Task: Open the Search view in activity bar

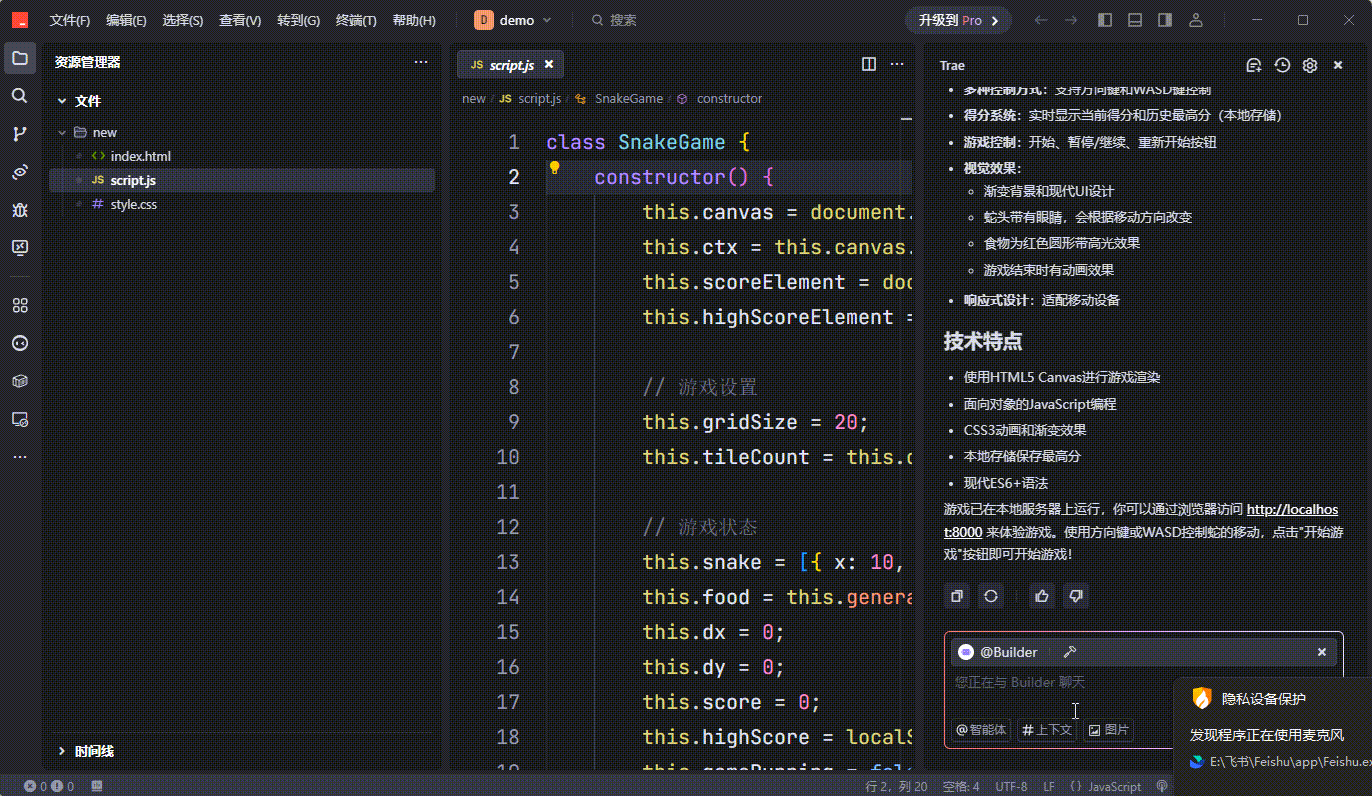Action: [x=19, y=96]
